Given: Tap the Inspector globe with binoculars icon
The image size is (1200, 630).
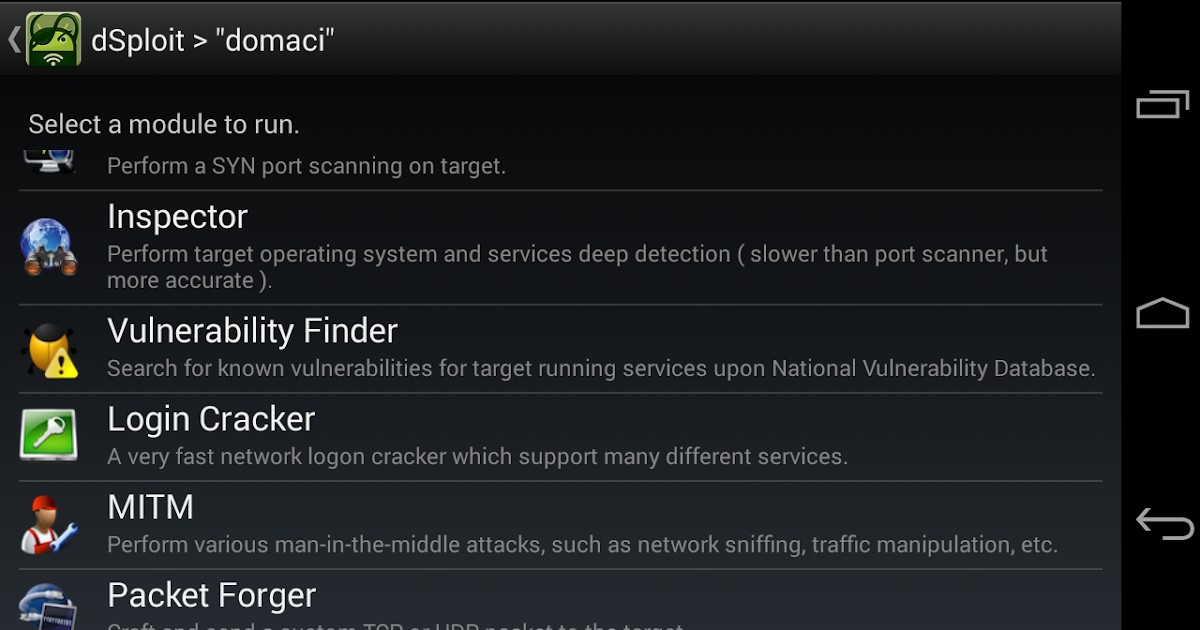Looking at the screenshot, I should coord(48,247).
